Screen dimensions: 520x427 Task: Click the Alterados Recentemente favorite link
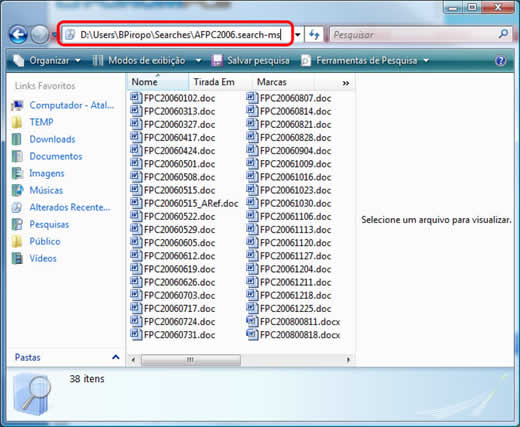click(70, 207)
